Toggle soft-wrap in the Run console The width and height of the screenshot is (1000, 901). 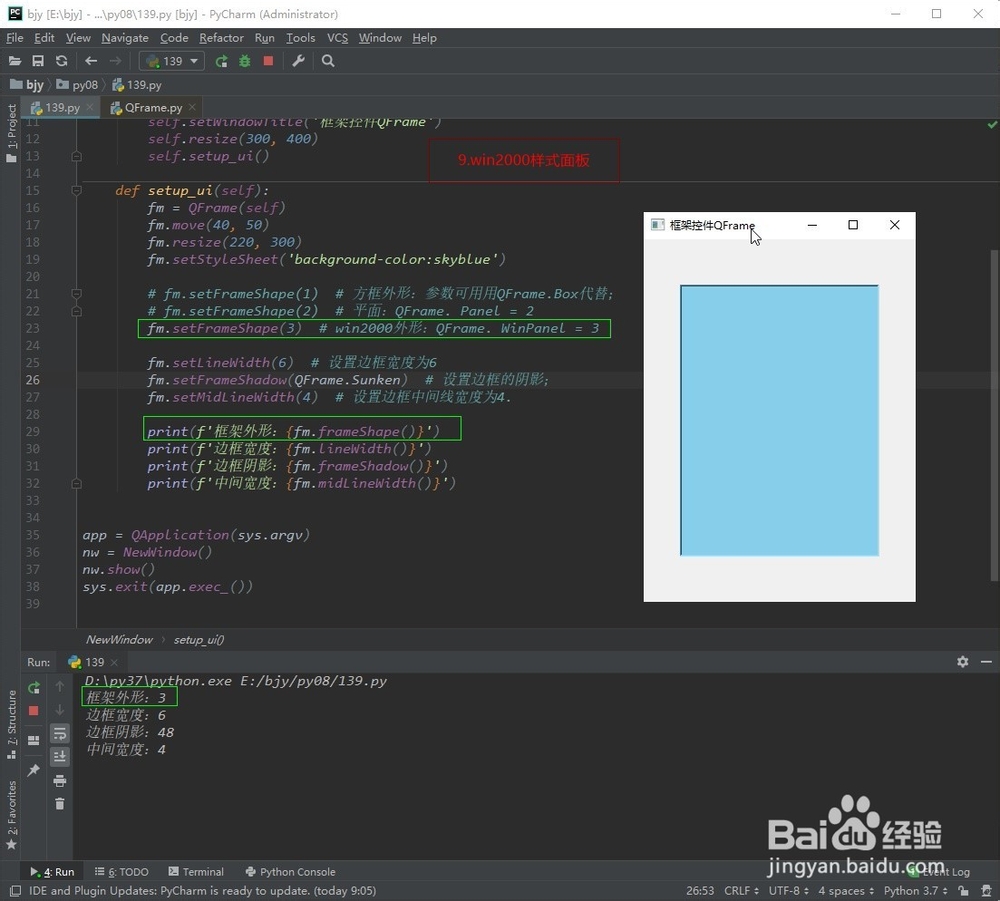(60, 733)
